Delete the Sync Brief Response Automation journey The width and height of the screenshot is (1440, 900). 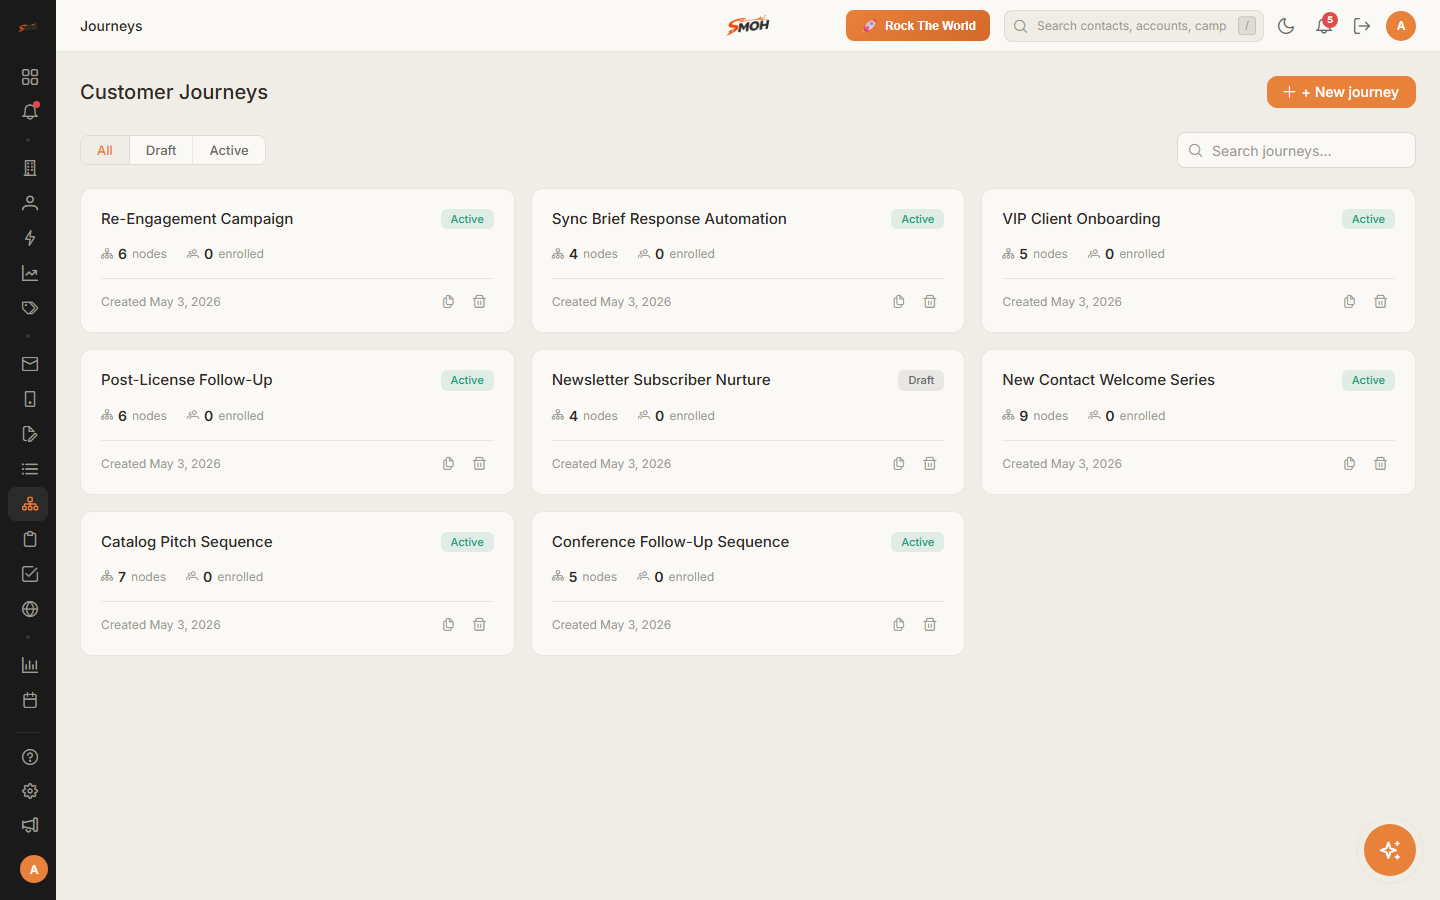pyautogui.click(x=930, y=302)
